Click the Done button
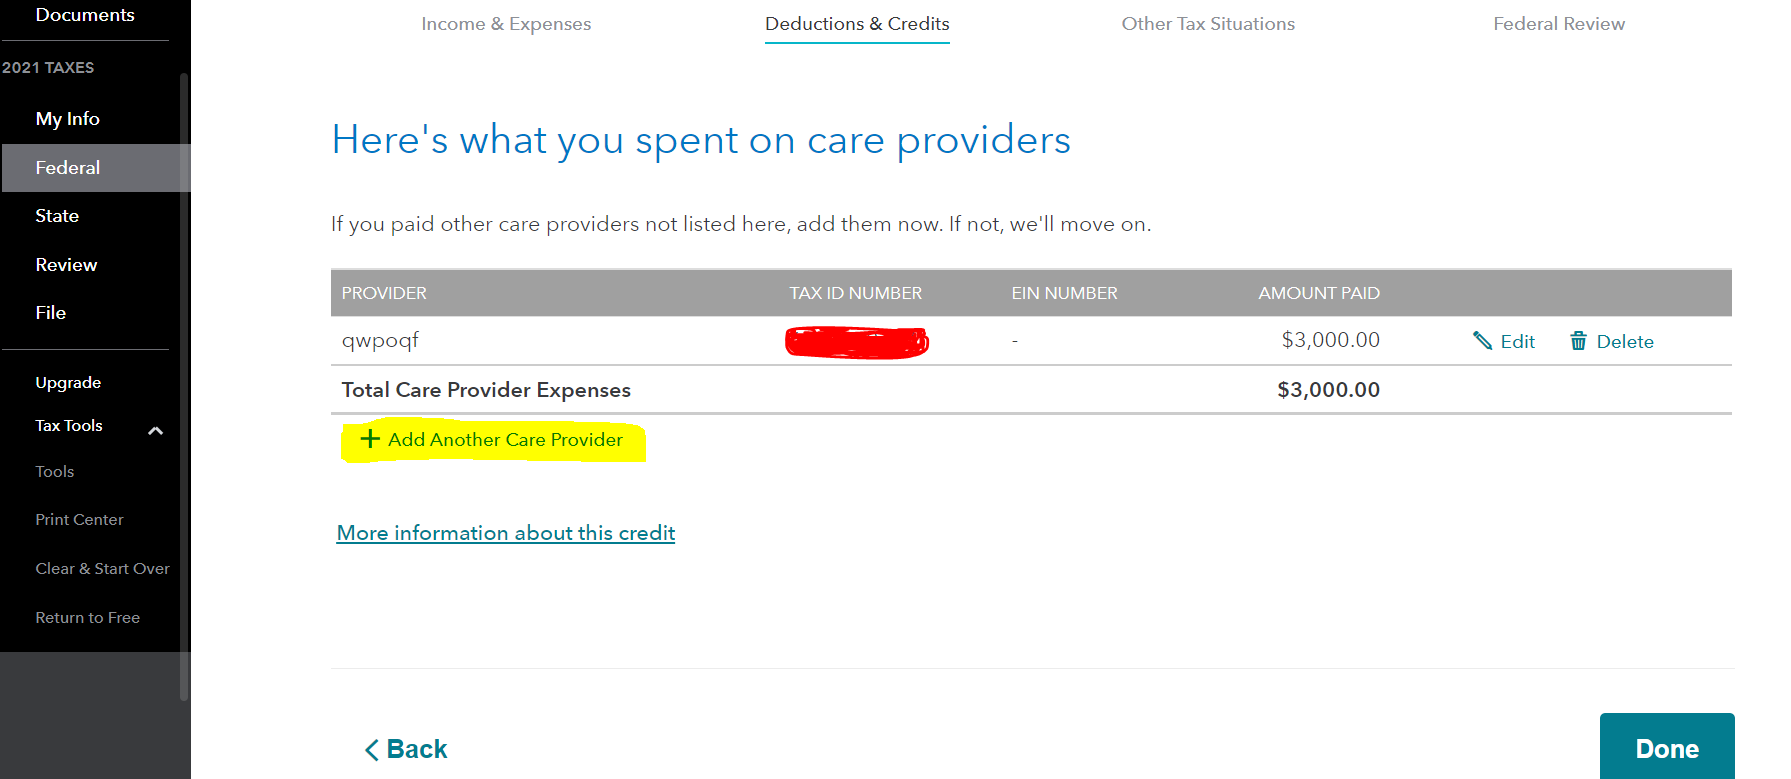Viewport: 1791px width, 779px height. pos(1667,746)
